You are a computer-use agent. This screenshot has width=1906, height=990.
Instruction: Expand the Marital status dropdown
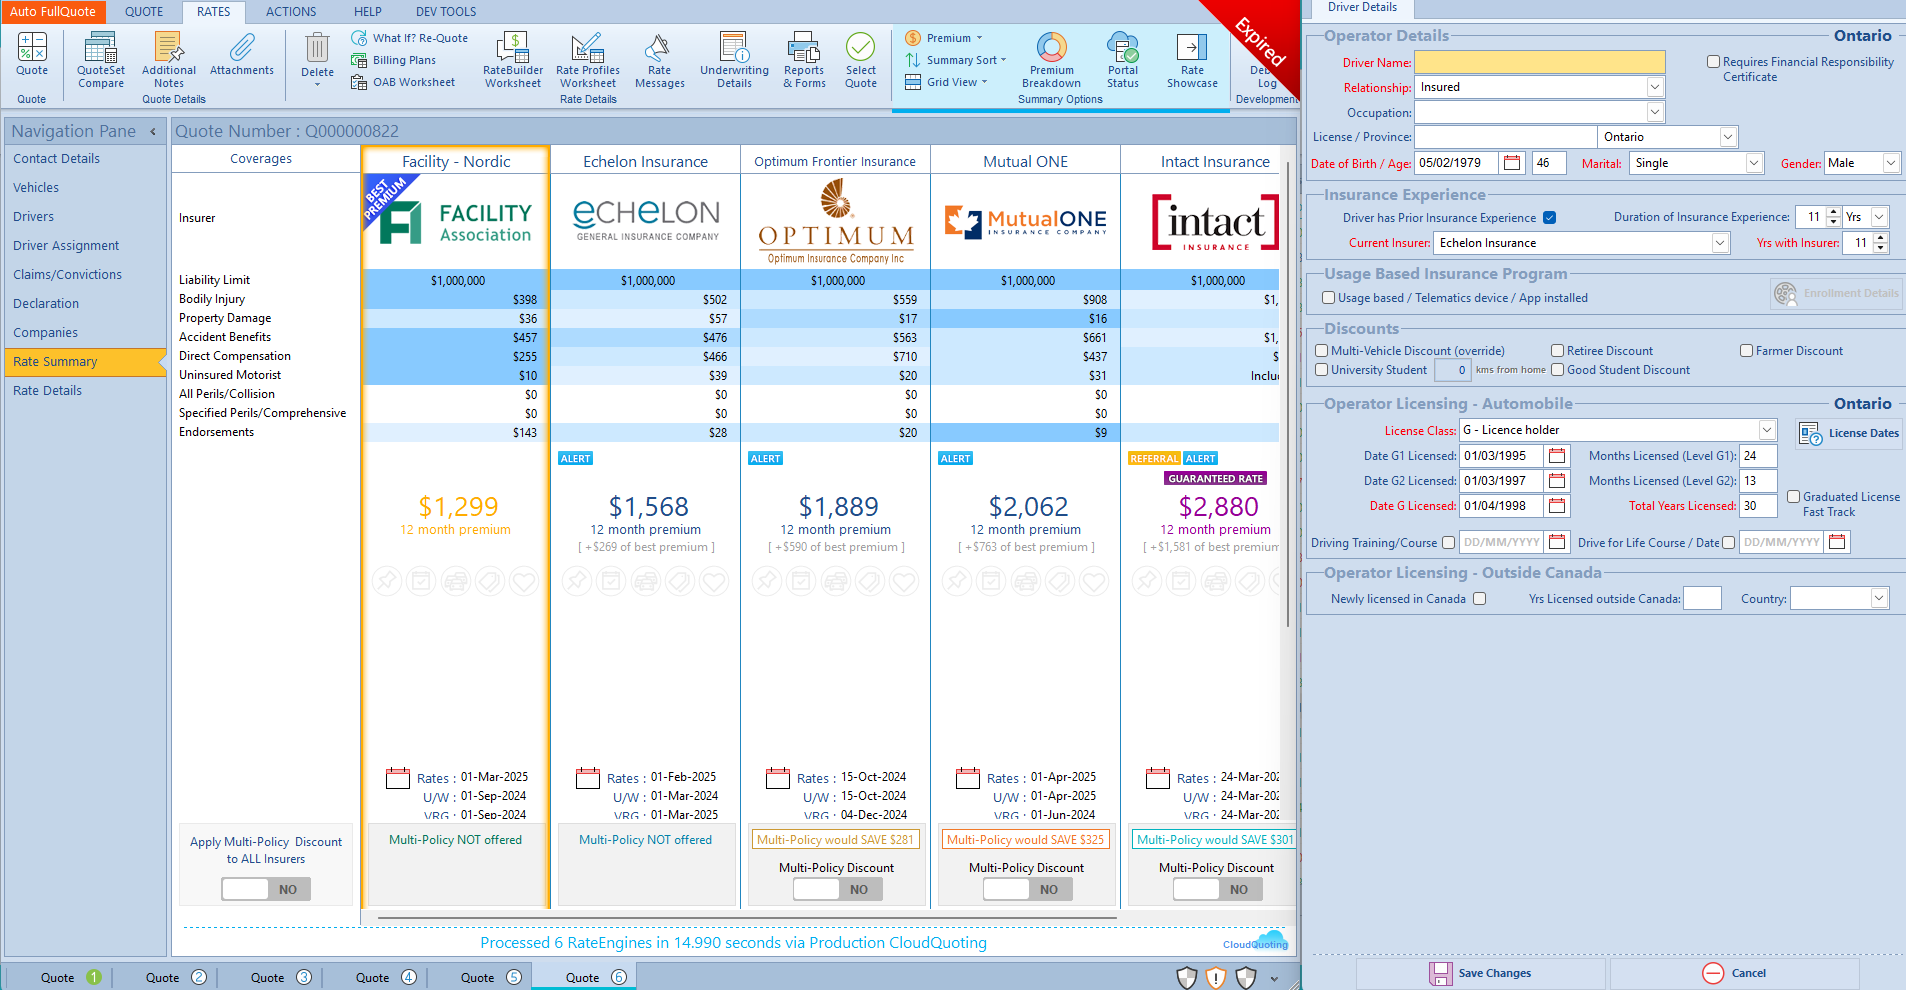tap(1753, 163)
